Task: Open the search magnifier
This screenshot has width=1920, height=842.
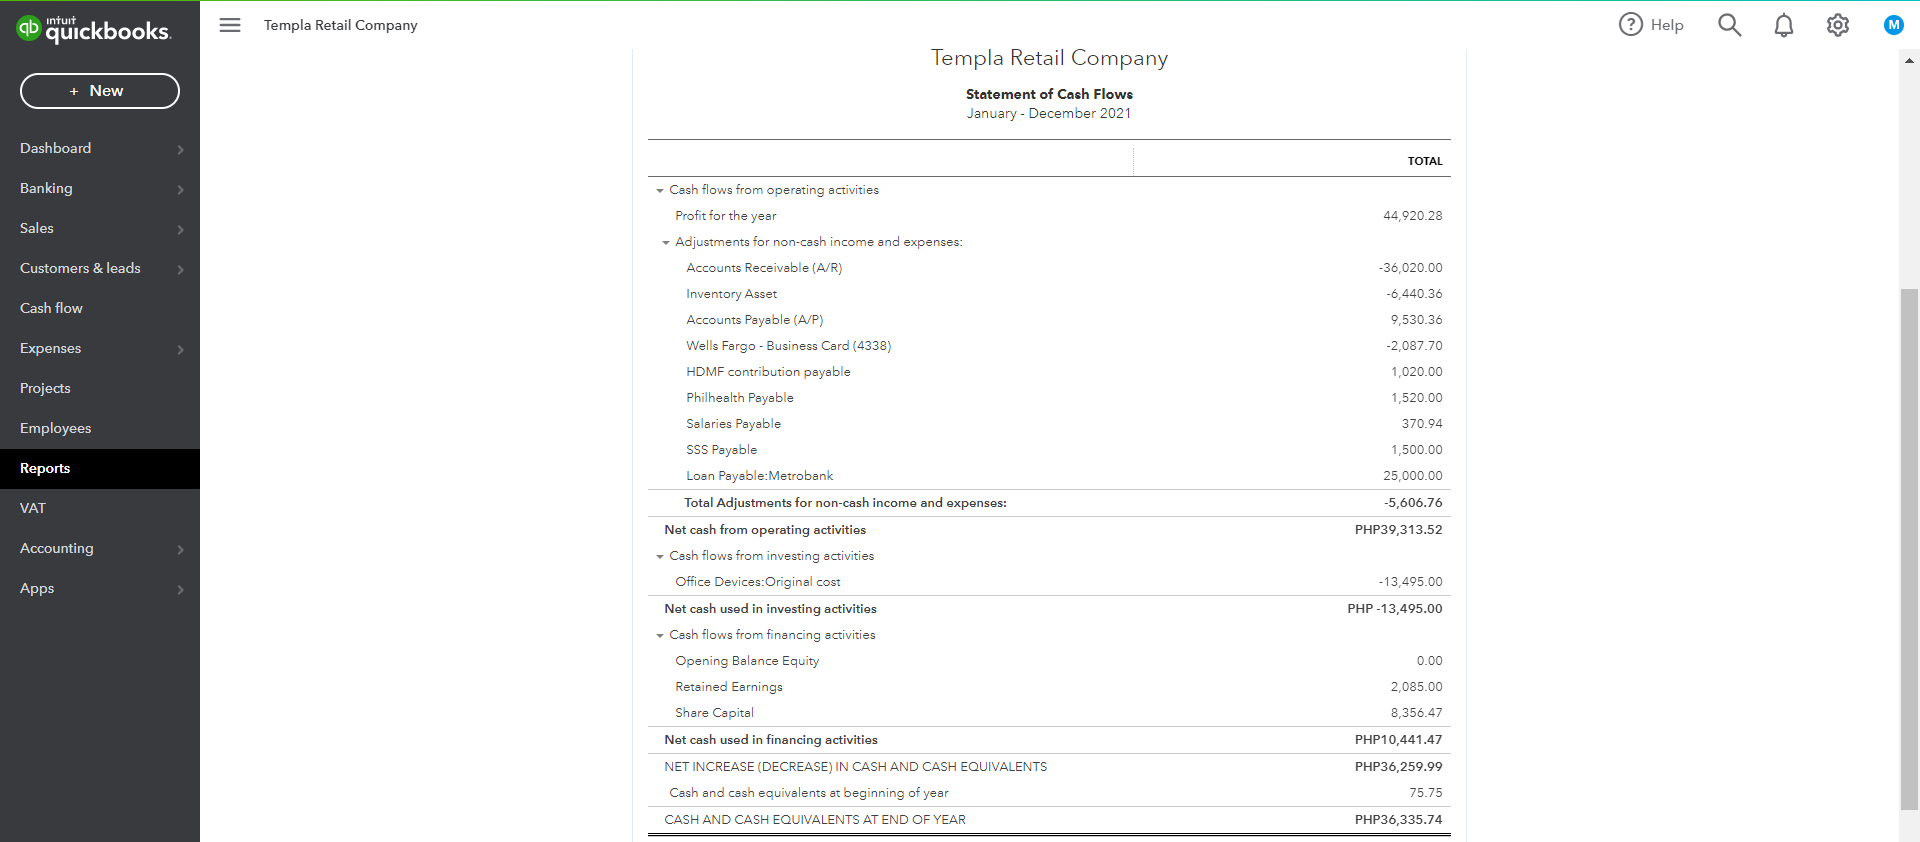Action: pyautogui.click(x=1729, y=25)
